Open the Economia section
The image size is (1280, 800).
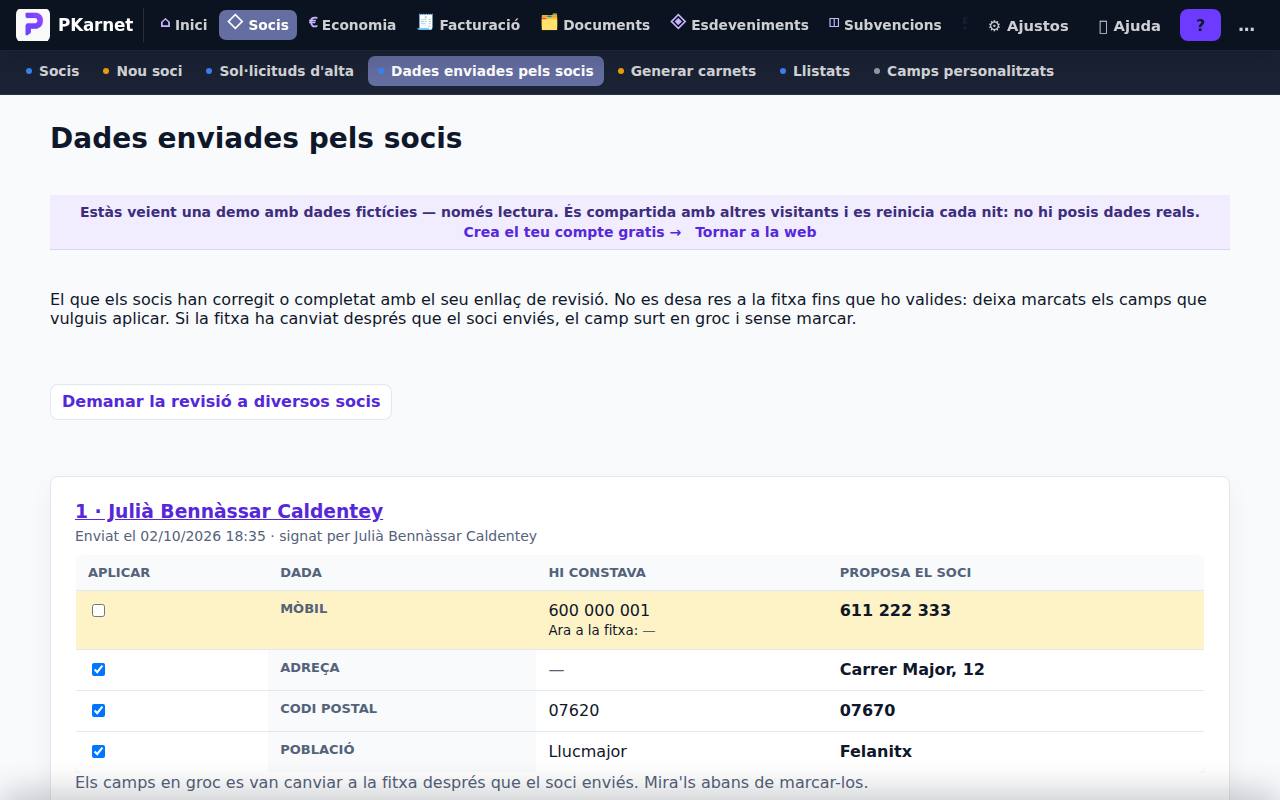point(352,25)
